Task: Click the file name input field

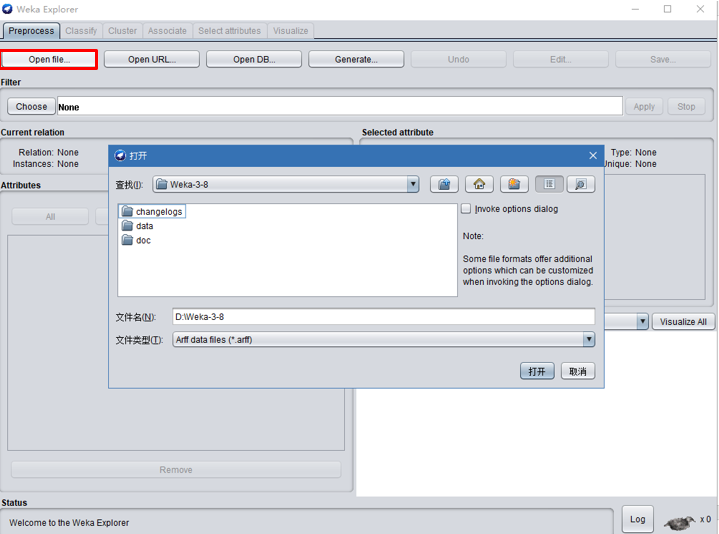Action: 383,317
